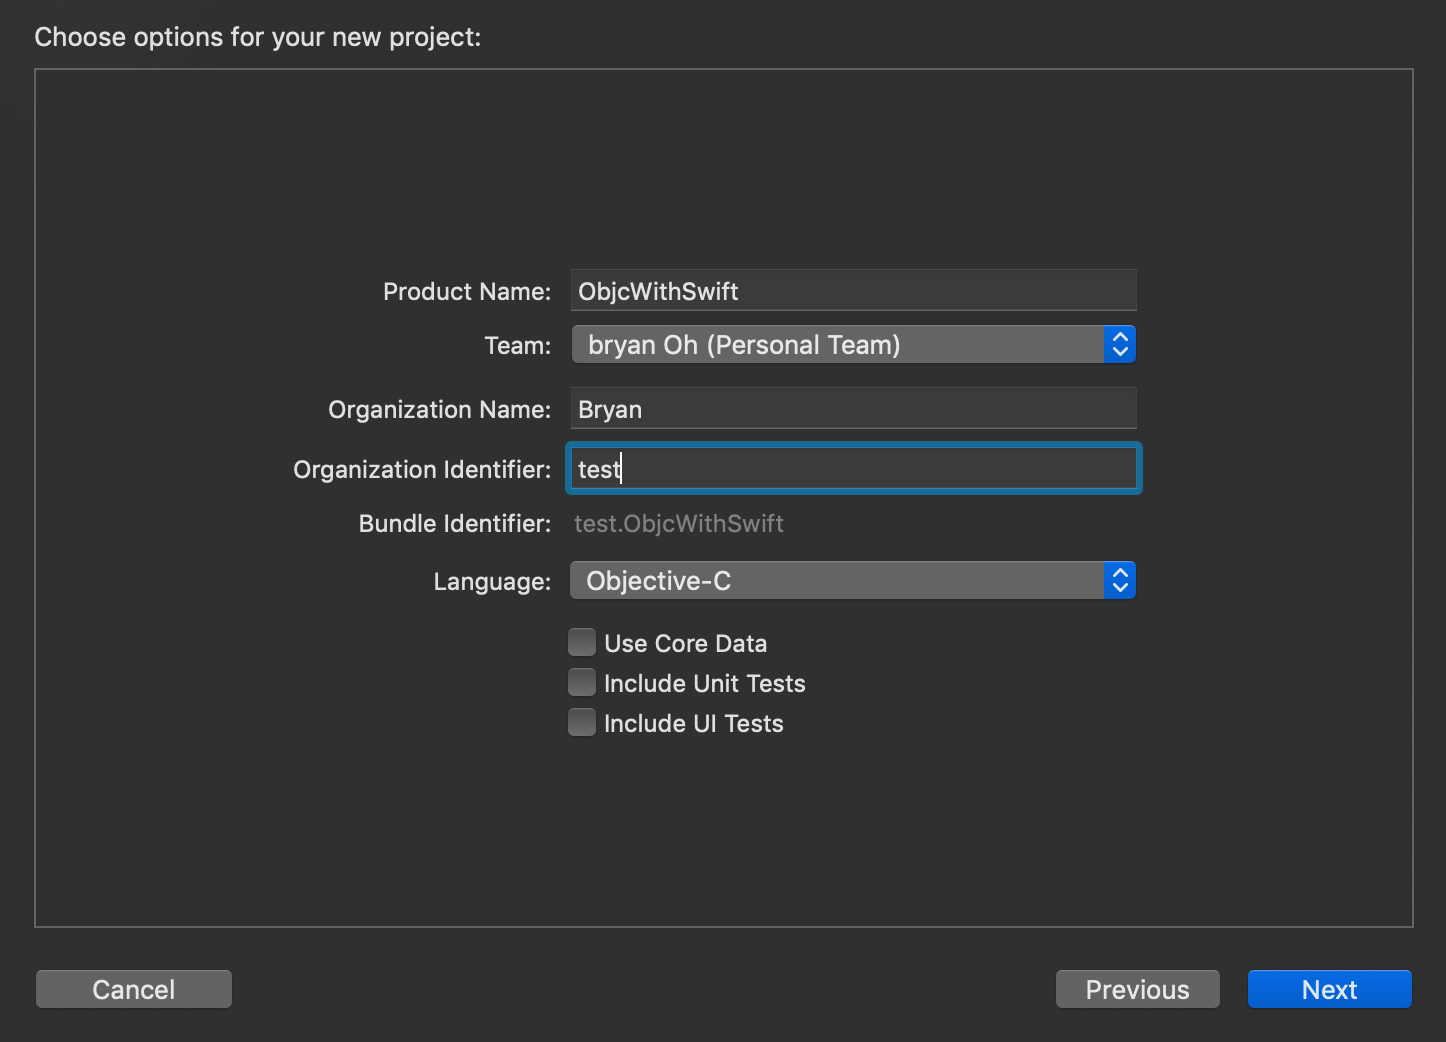This screenshot has height=1042, width=1446.
Task: Focus the Organization Name text field
Action: (x=853, y=409)
